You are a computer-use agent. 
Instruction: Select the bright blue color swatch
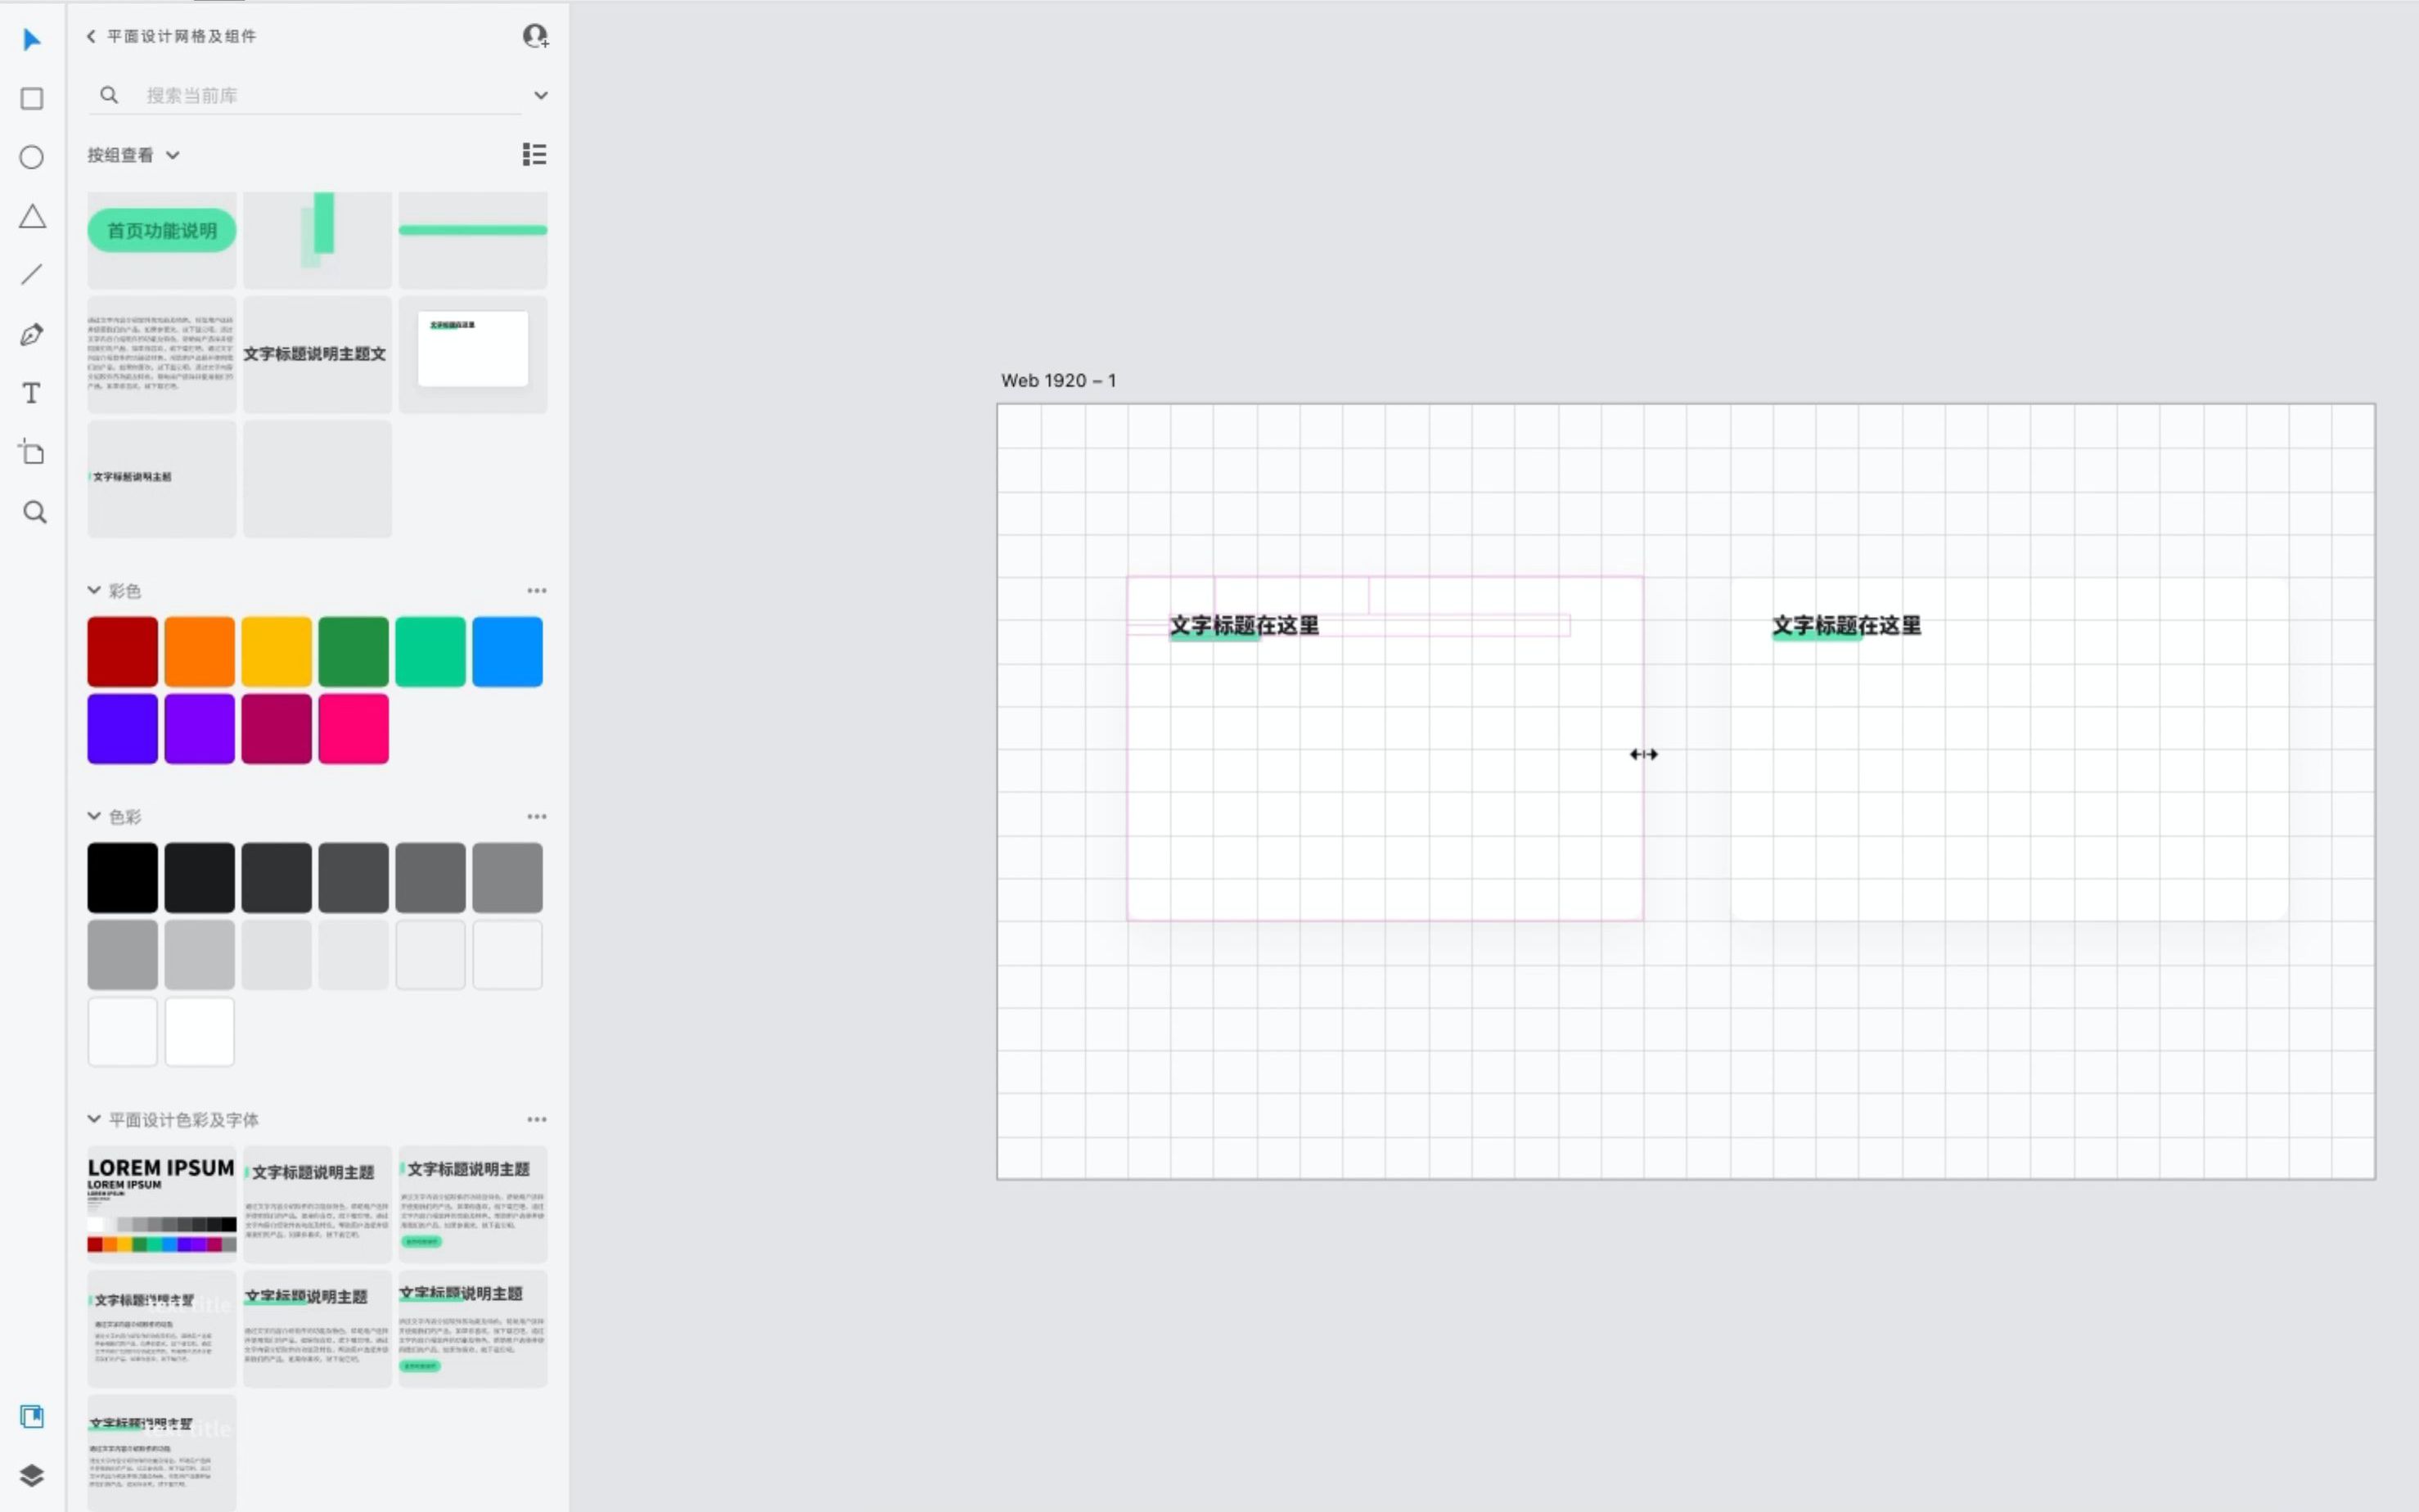pos(507,652)
